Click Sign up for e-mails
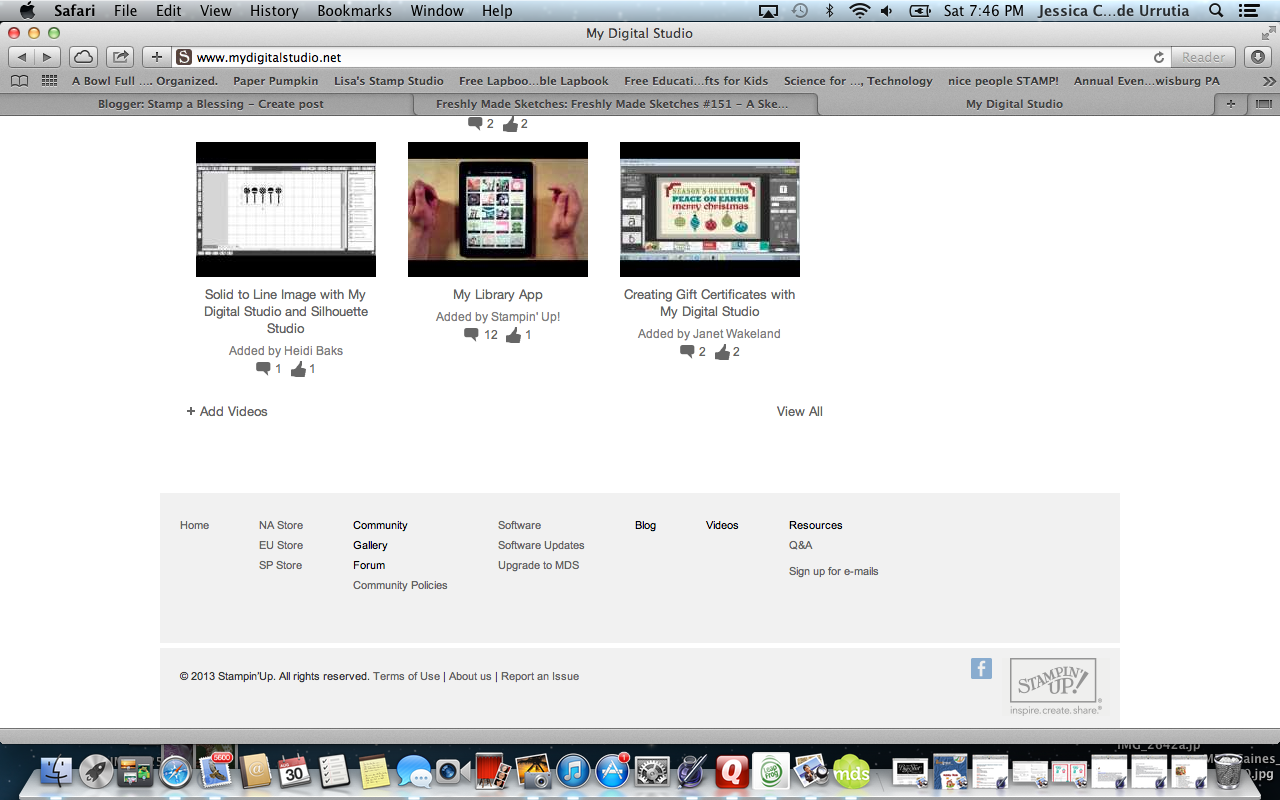1280x800 pixels. pos(834,571)
